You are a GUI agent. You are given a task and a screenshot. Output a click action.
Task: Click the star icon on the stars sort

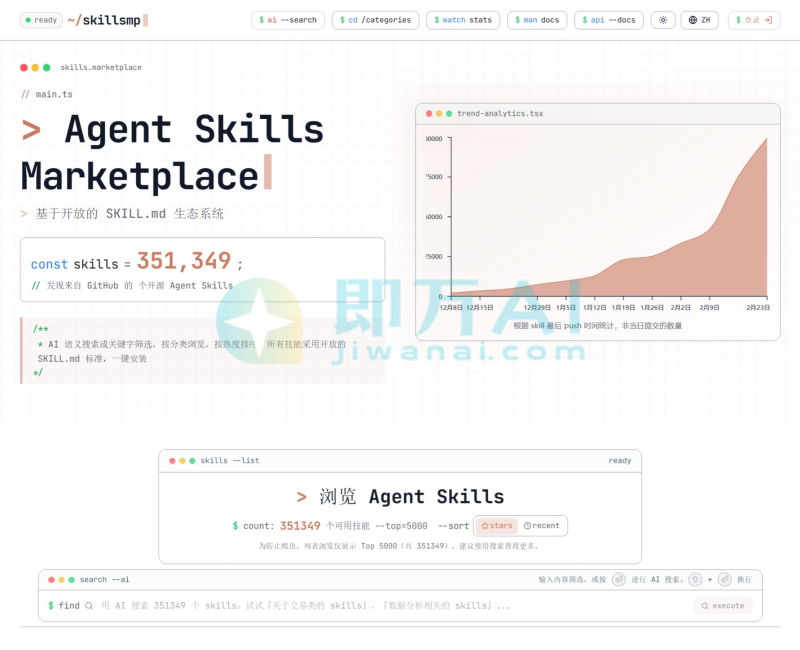point(487,526)
